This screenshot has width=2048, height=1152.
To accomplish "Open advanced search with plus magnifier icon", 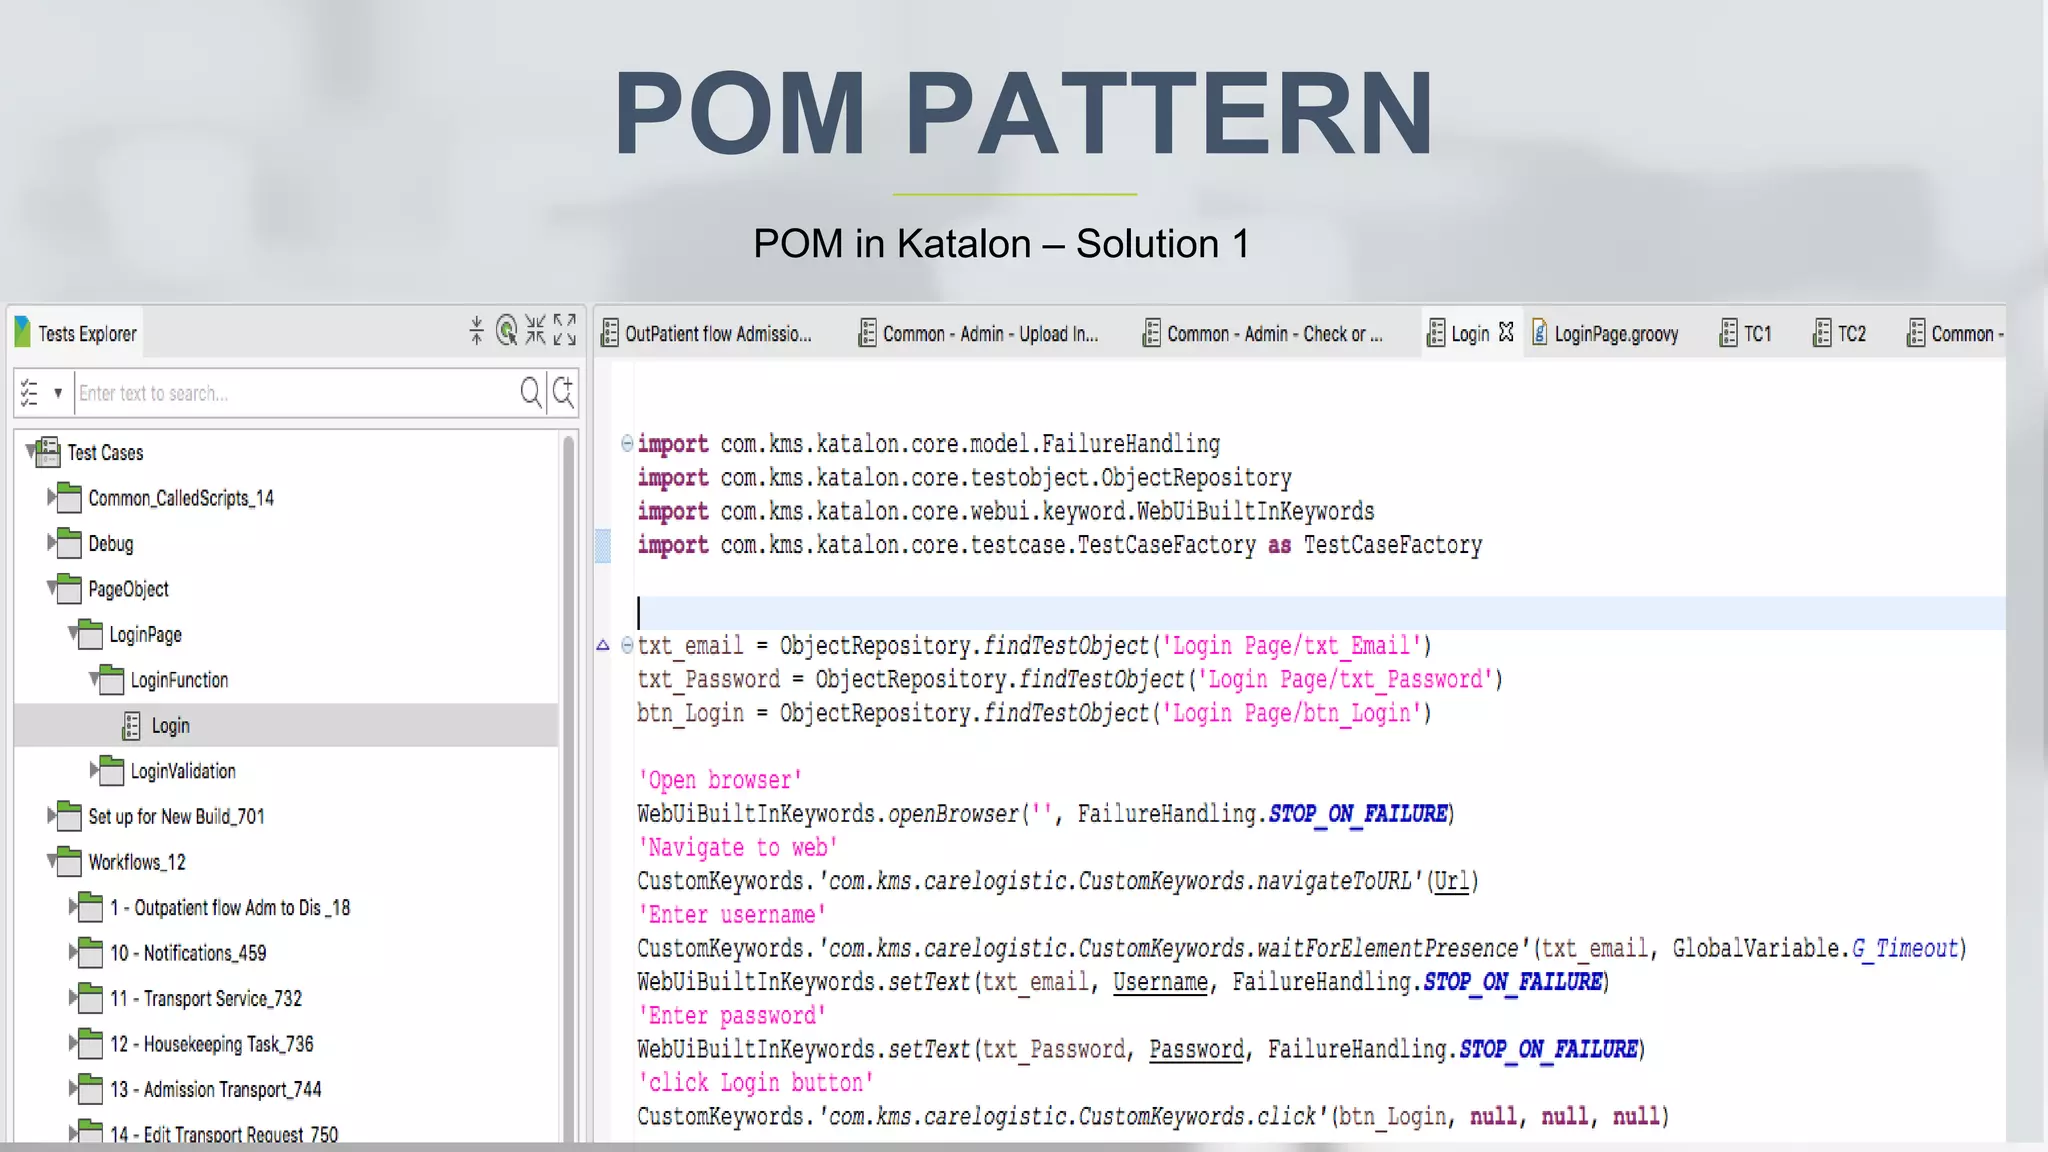I will 564,392.
